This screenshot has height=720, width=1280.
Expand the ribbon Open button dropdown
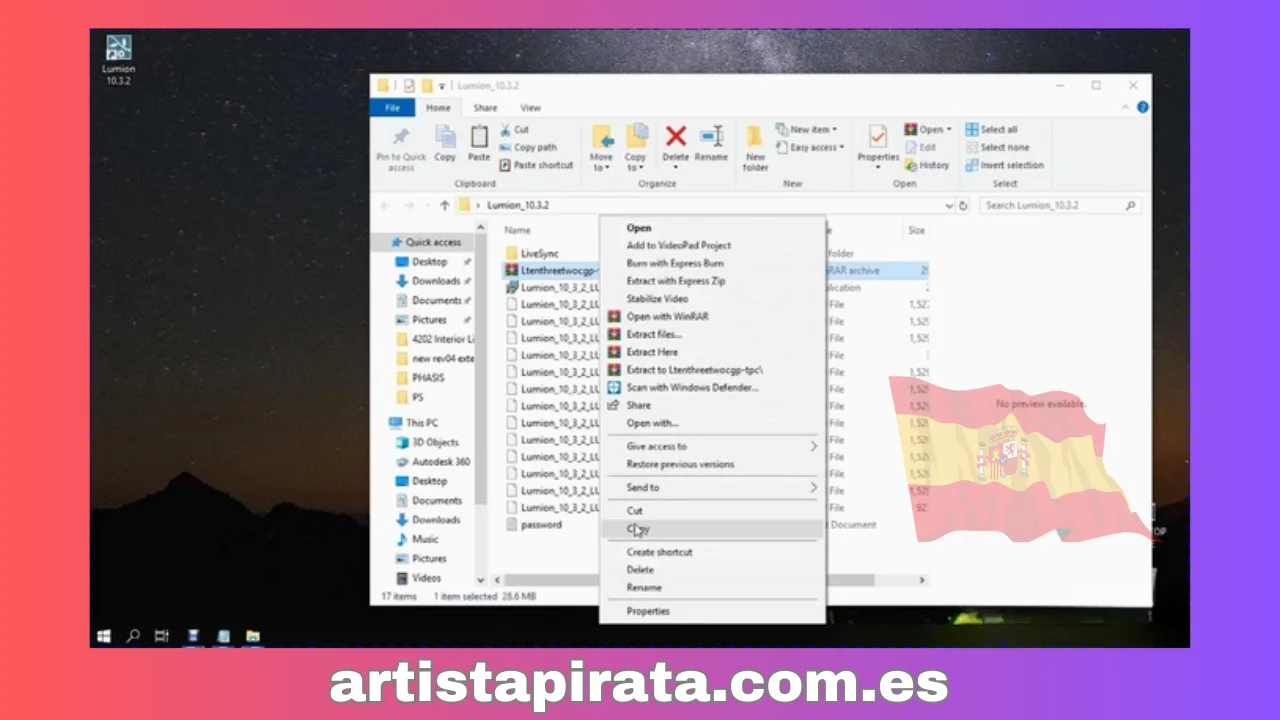point(949,130)
